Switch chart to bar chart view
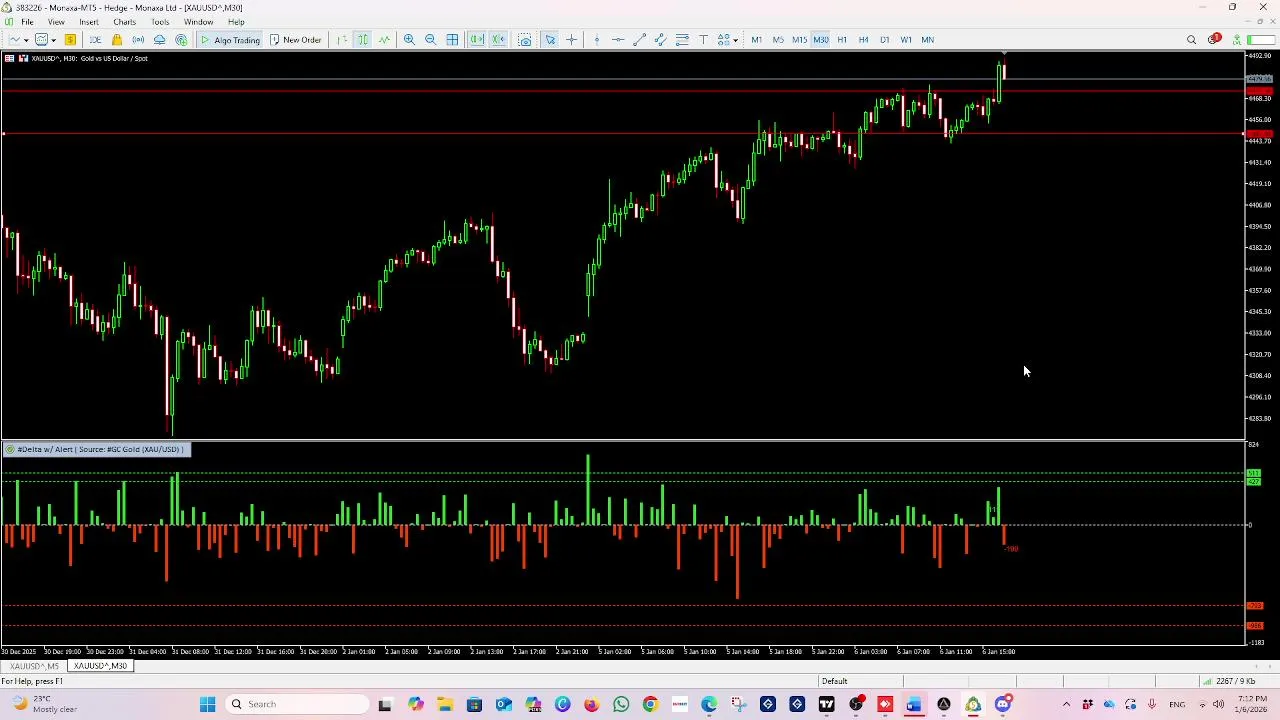Screen dimensions: 1280x720 click(x=342, y=40)
